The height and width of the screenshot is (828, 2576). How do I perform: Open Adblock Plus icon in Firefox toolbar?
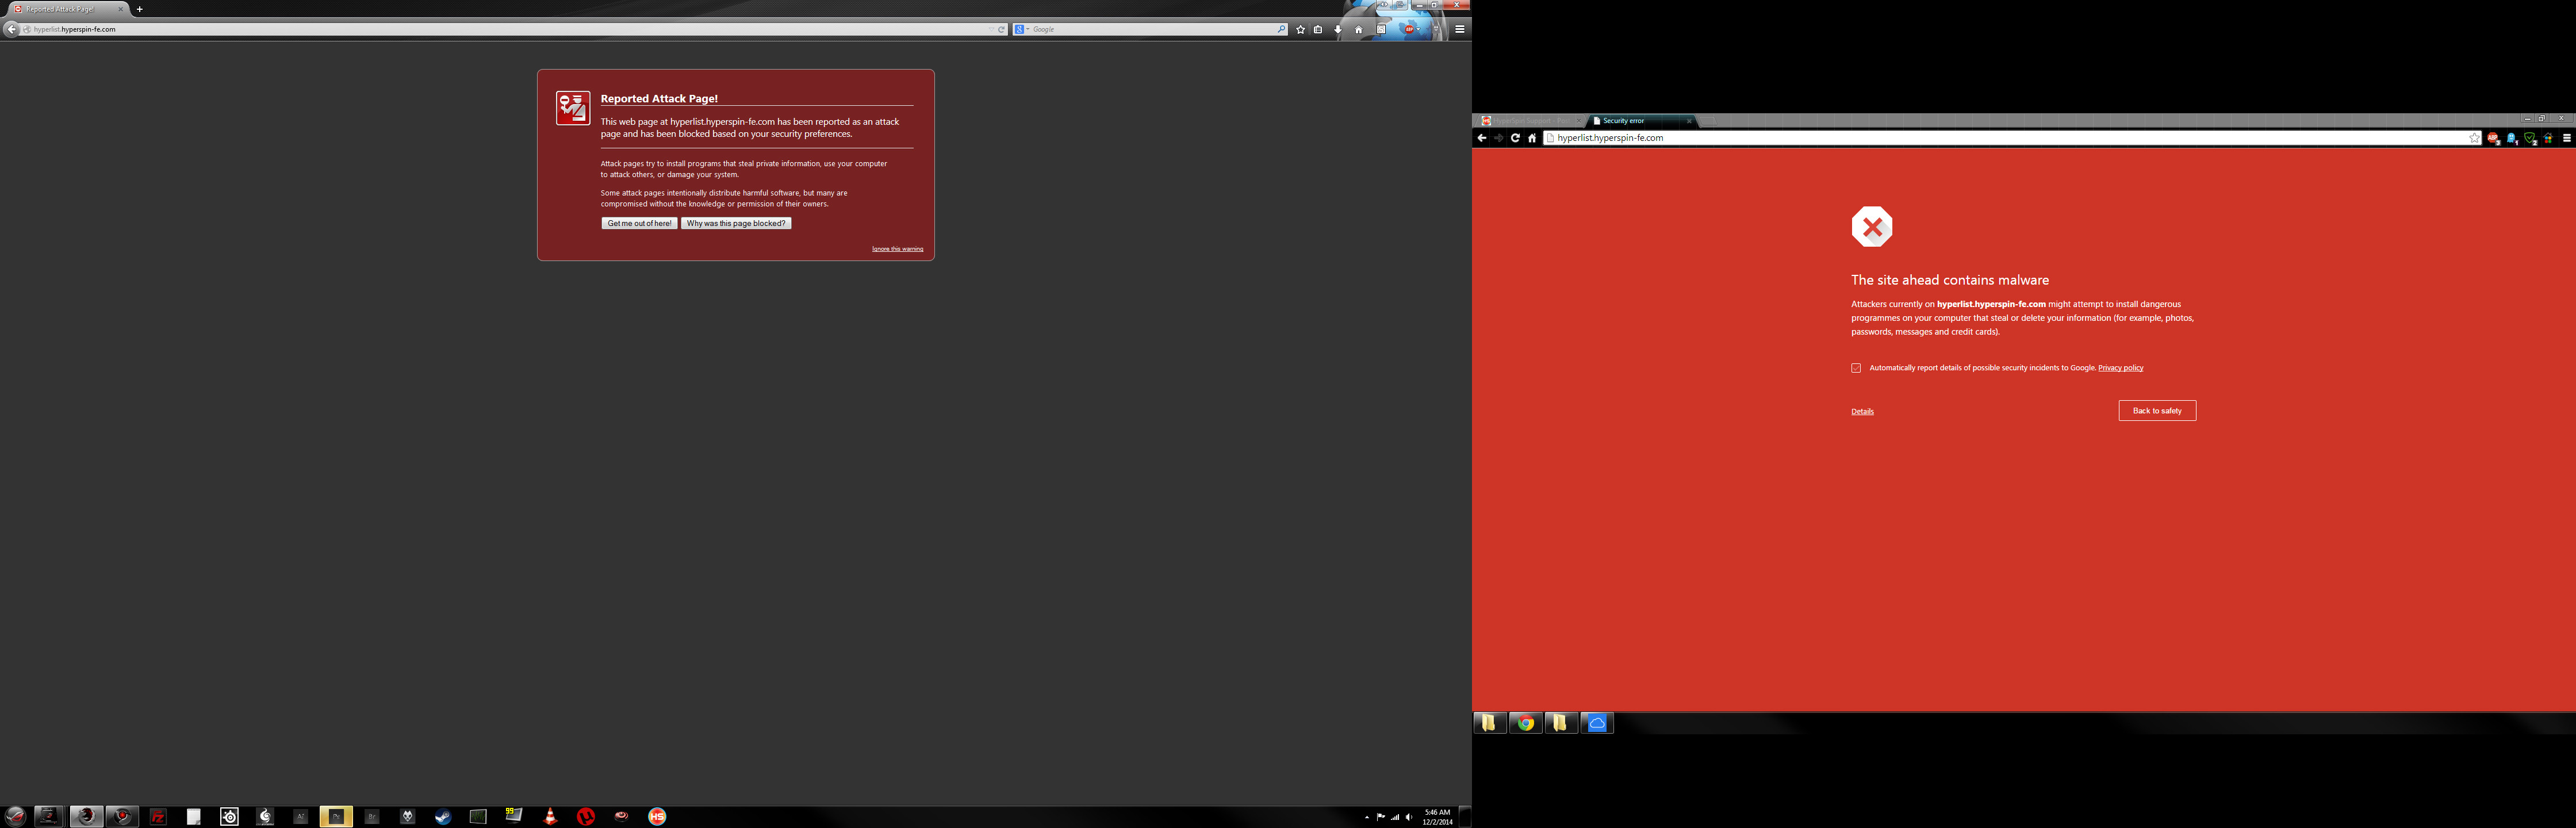(x=1409, y=29)
